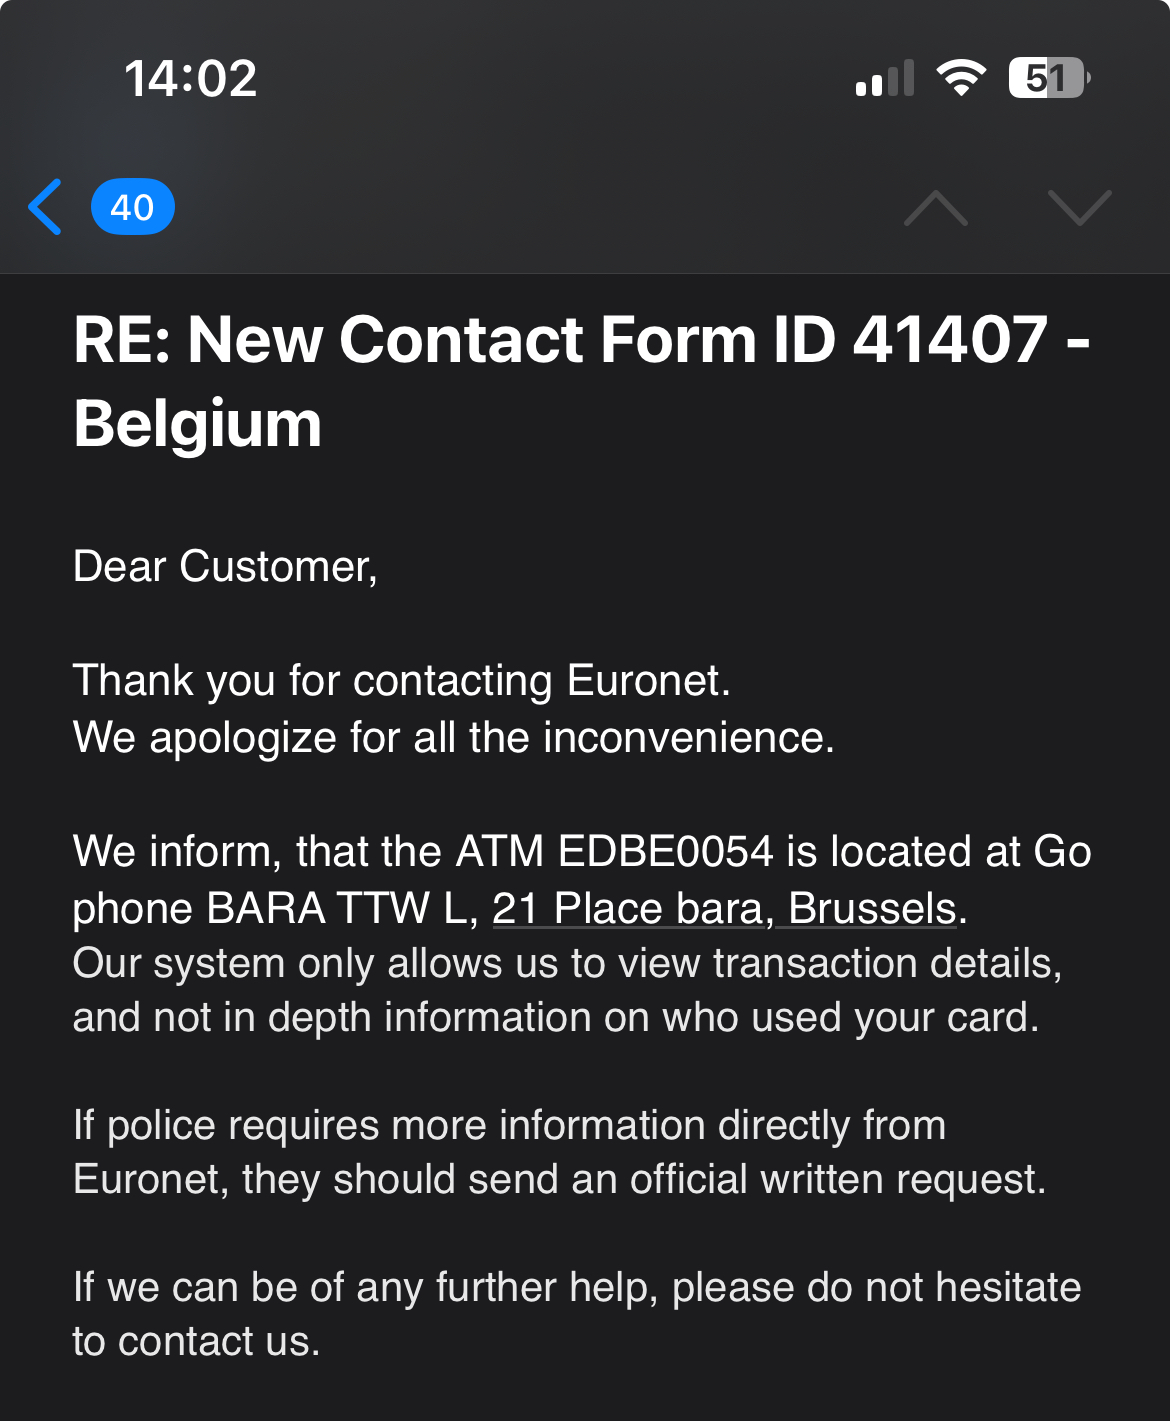Tap the battery level indicator
The image size is (1170, 1421).
click(1048, 78)
